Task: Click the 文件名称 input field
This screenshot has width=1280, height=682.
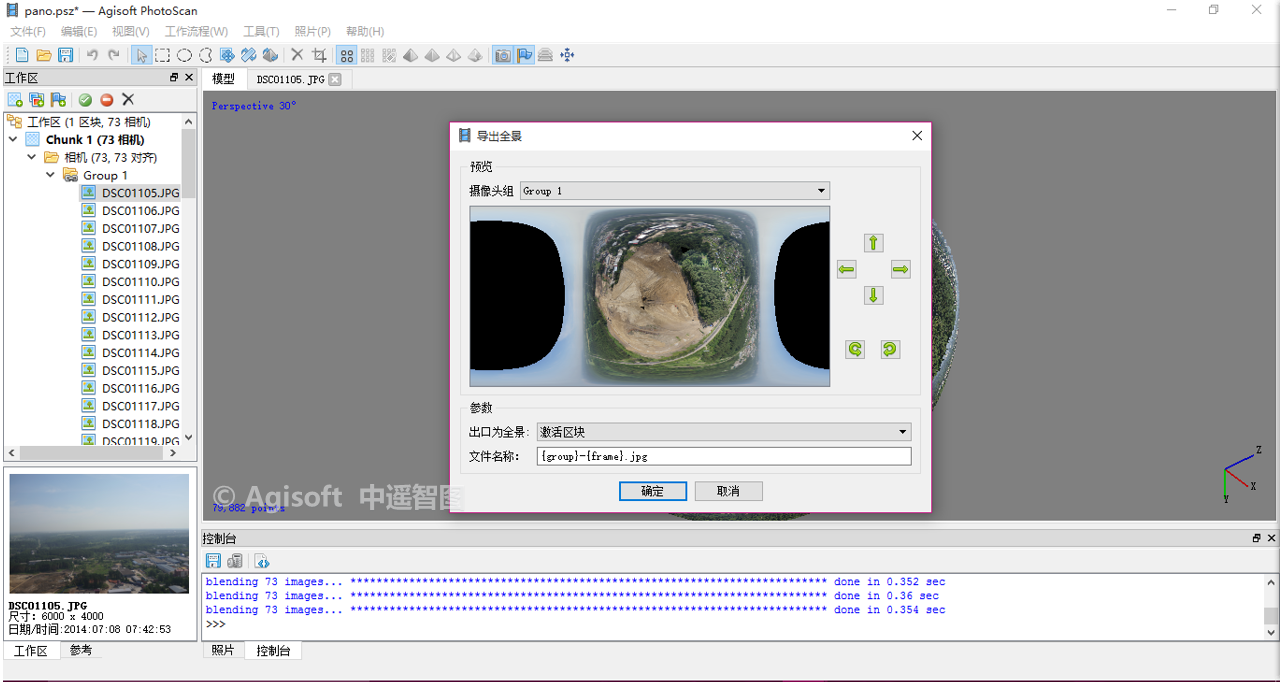Action: coord(724,456)
